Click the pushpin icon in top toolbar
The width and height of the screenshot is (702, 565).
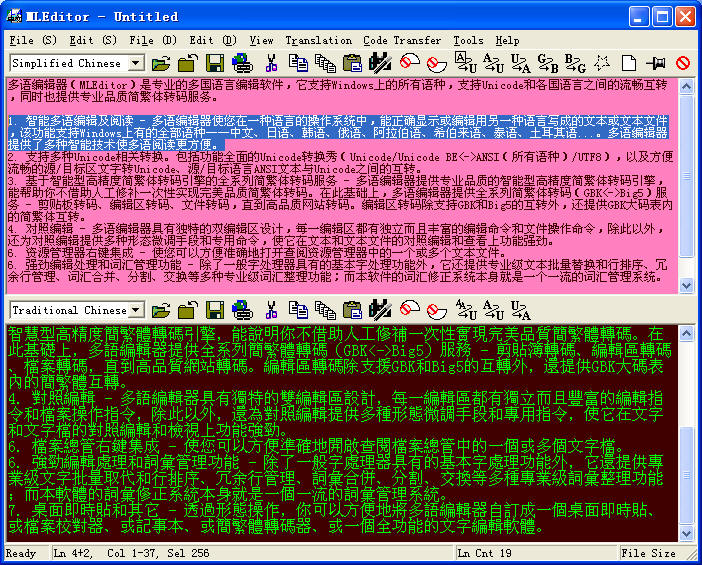656,64
